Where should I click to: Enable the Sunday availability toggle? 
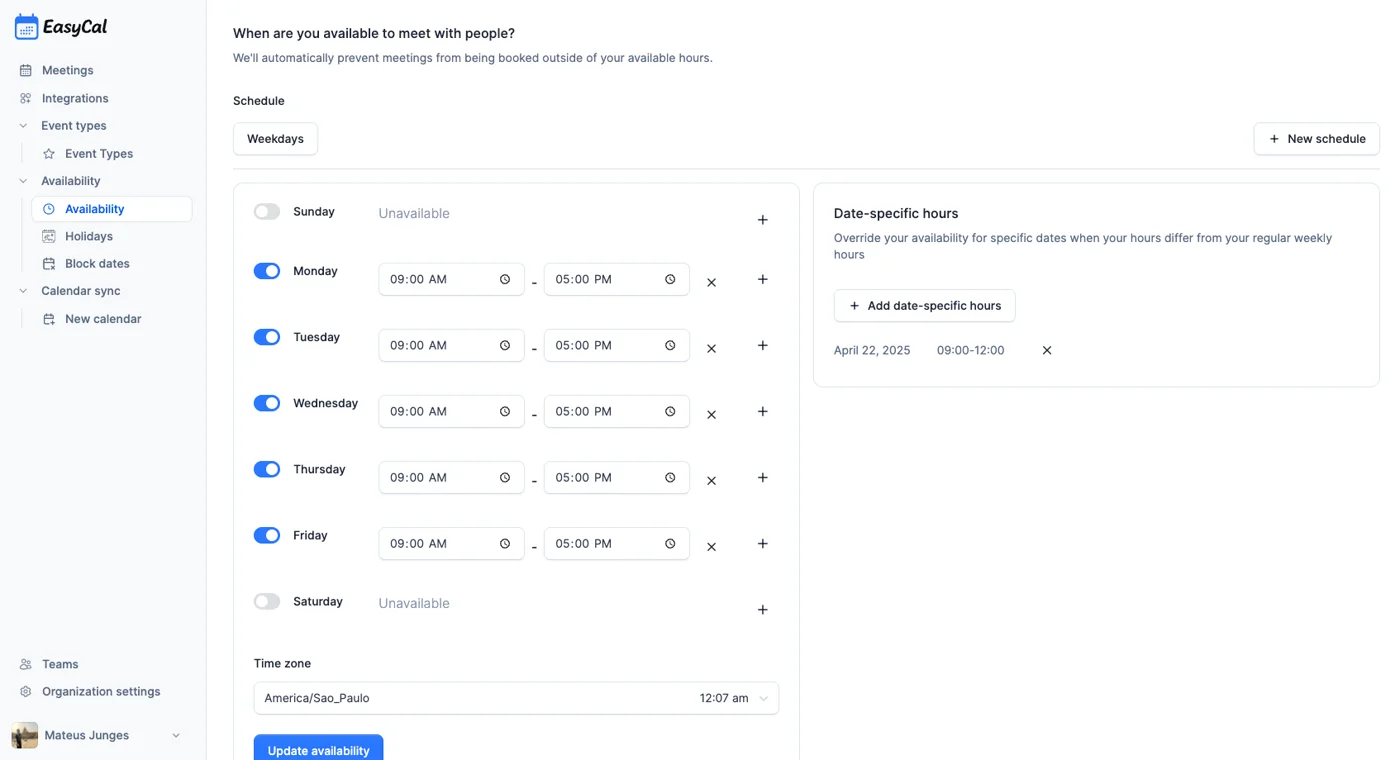[267, 211]
